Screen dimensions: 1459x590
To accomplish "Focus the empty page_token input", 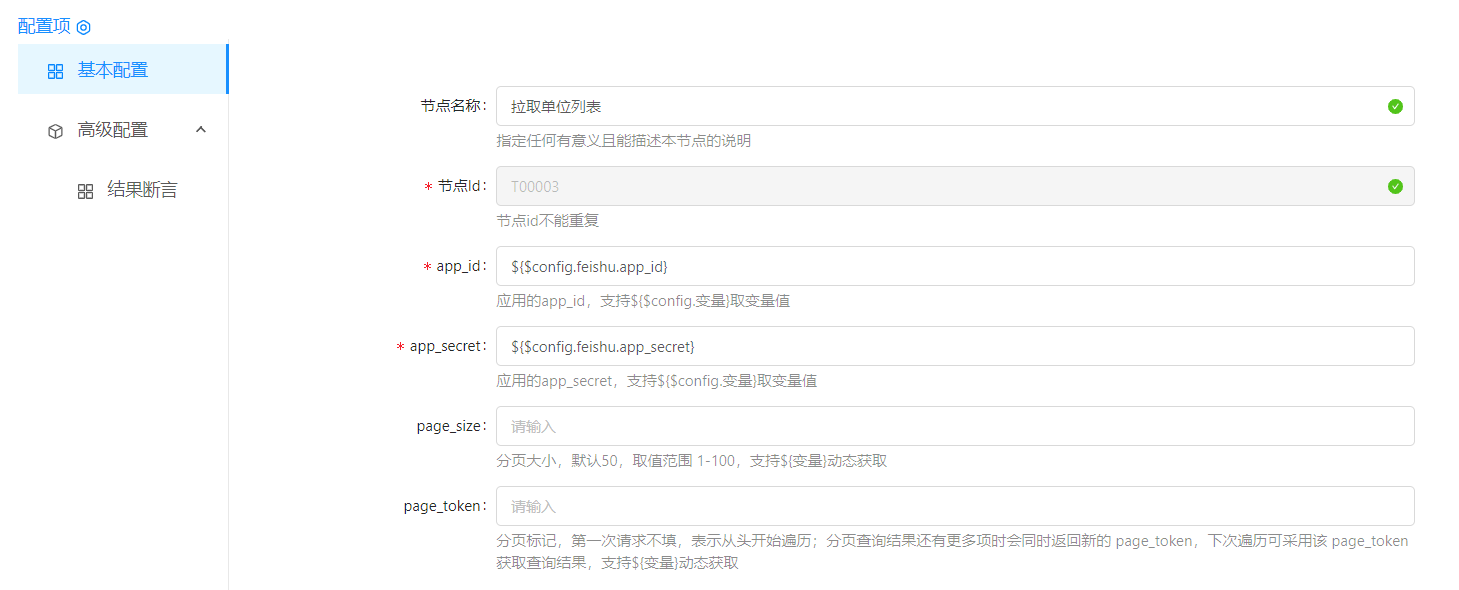I will pyautogui.click(x=955, y=506).
